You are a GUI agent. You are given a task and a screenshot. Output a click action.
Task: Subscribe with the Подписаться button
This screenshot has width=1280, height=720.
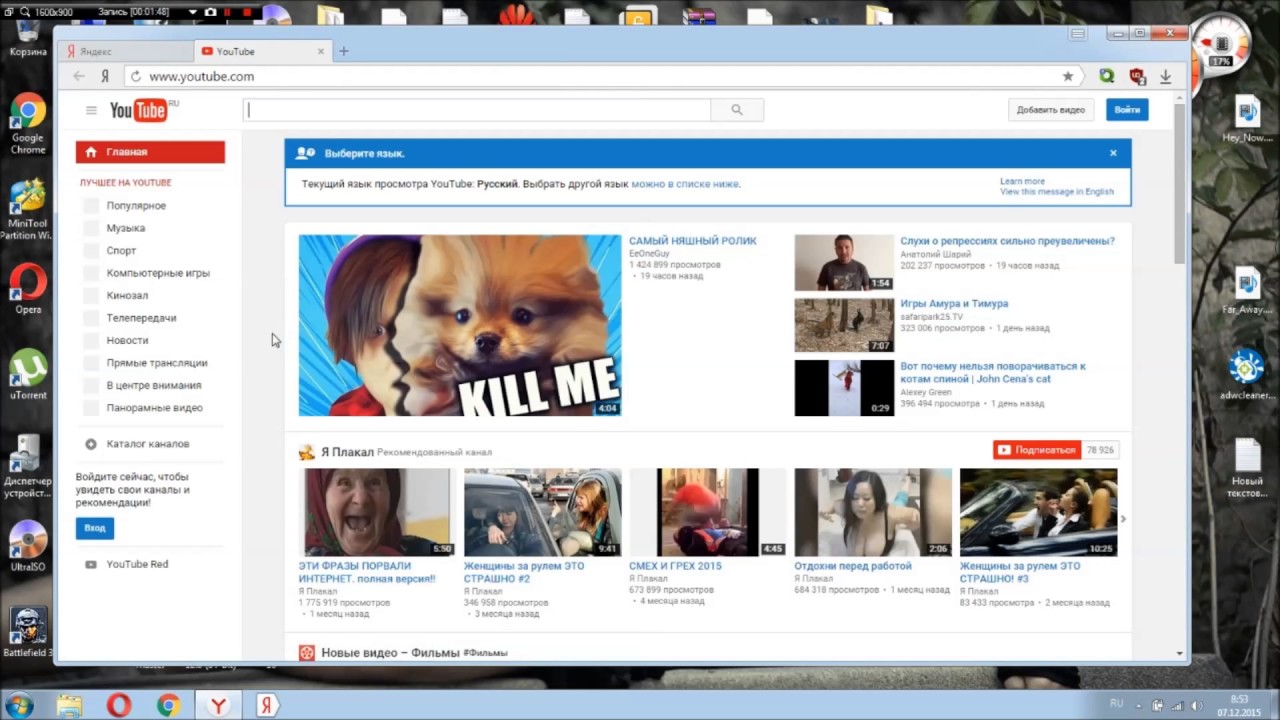point(1037,450)
